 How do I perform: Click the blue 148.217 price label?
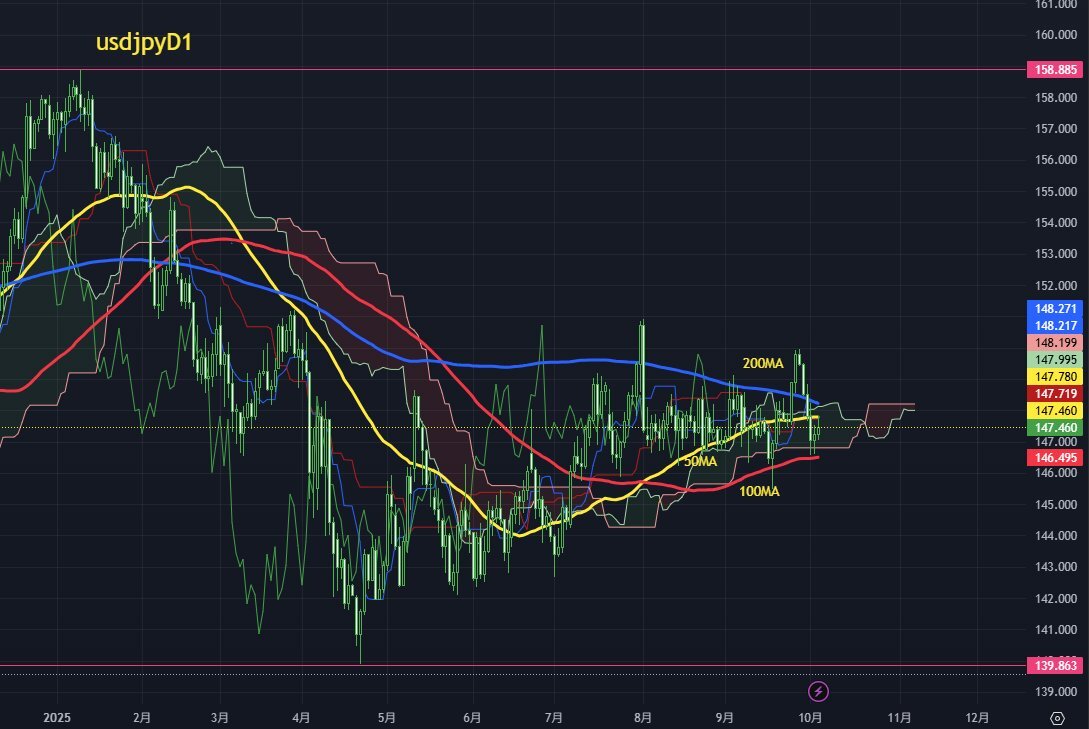tap(1056, 325)
